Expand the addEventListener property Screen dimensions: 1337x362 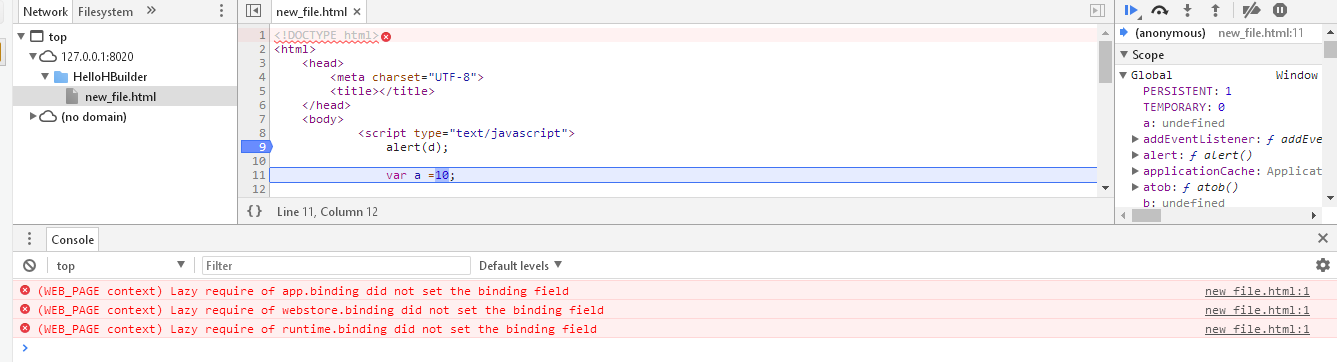click(x=1136, y=139)
